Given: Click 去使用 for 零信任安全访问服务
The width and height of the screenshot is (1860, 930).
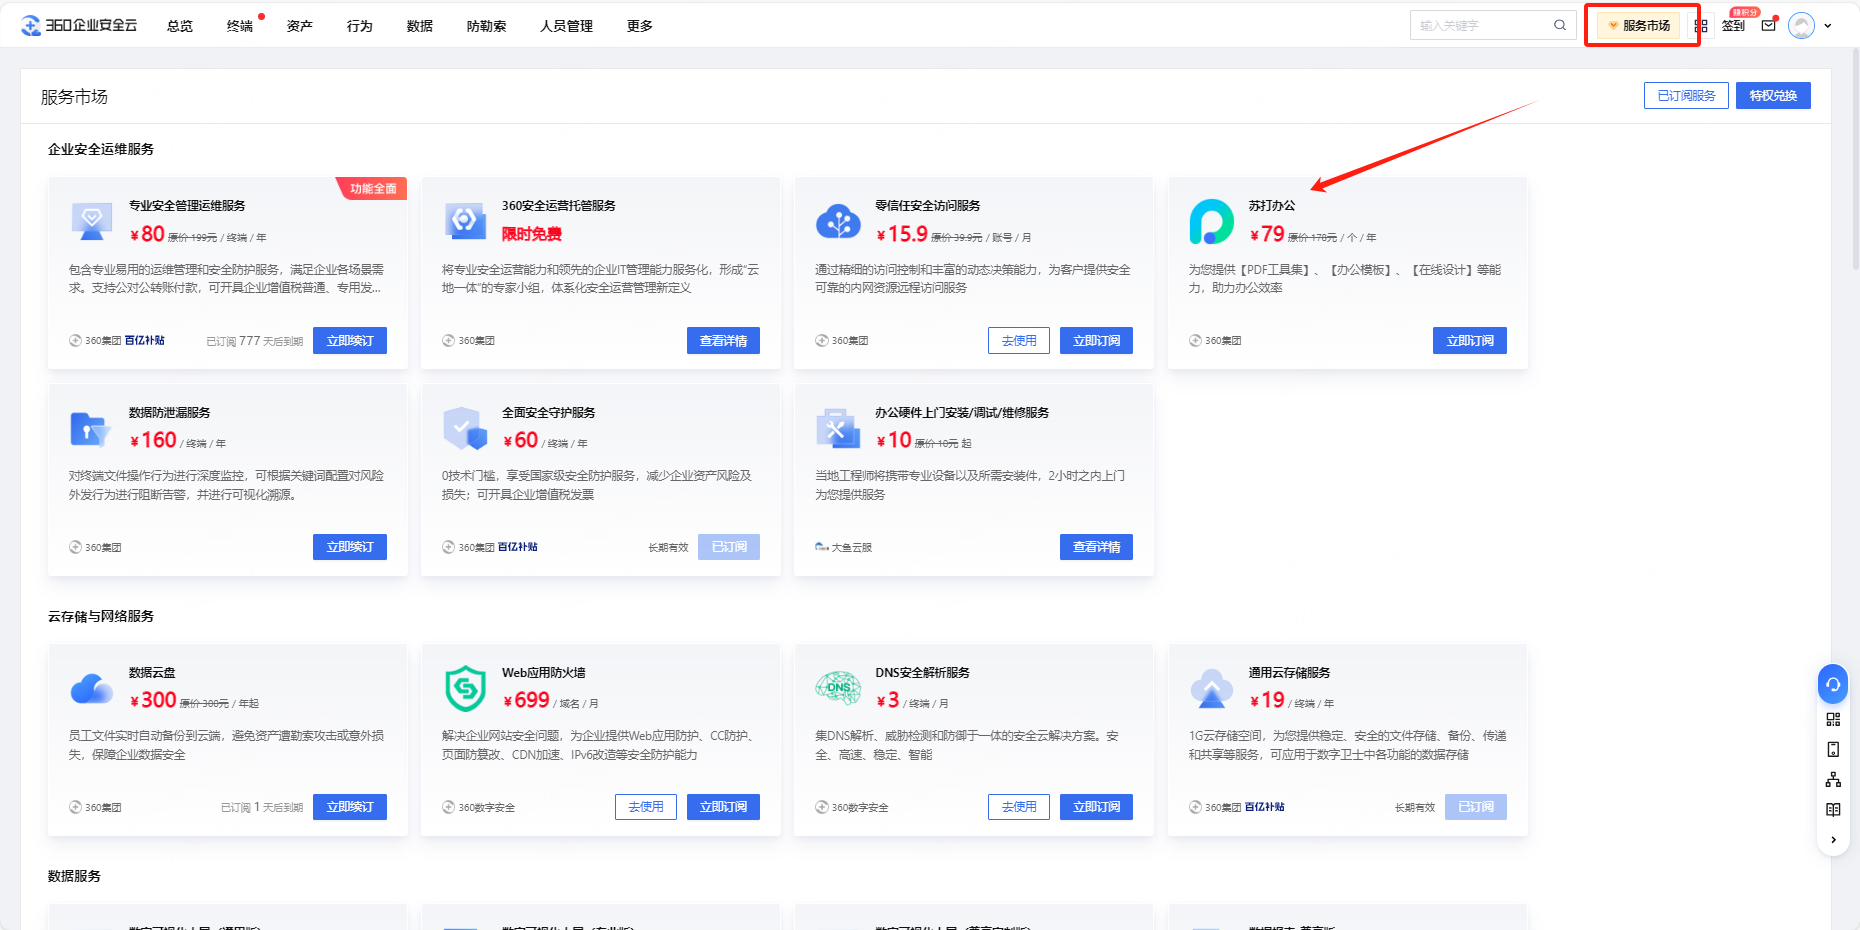Looking at the screenshot, I should coord(1019,340).
